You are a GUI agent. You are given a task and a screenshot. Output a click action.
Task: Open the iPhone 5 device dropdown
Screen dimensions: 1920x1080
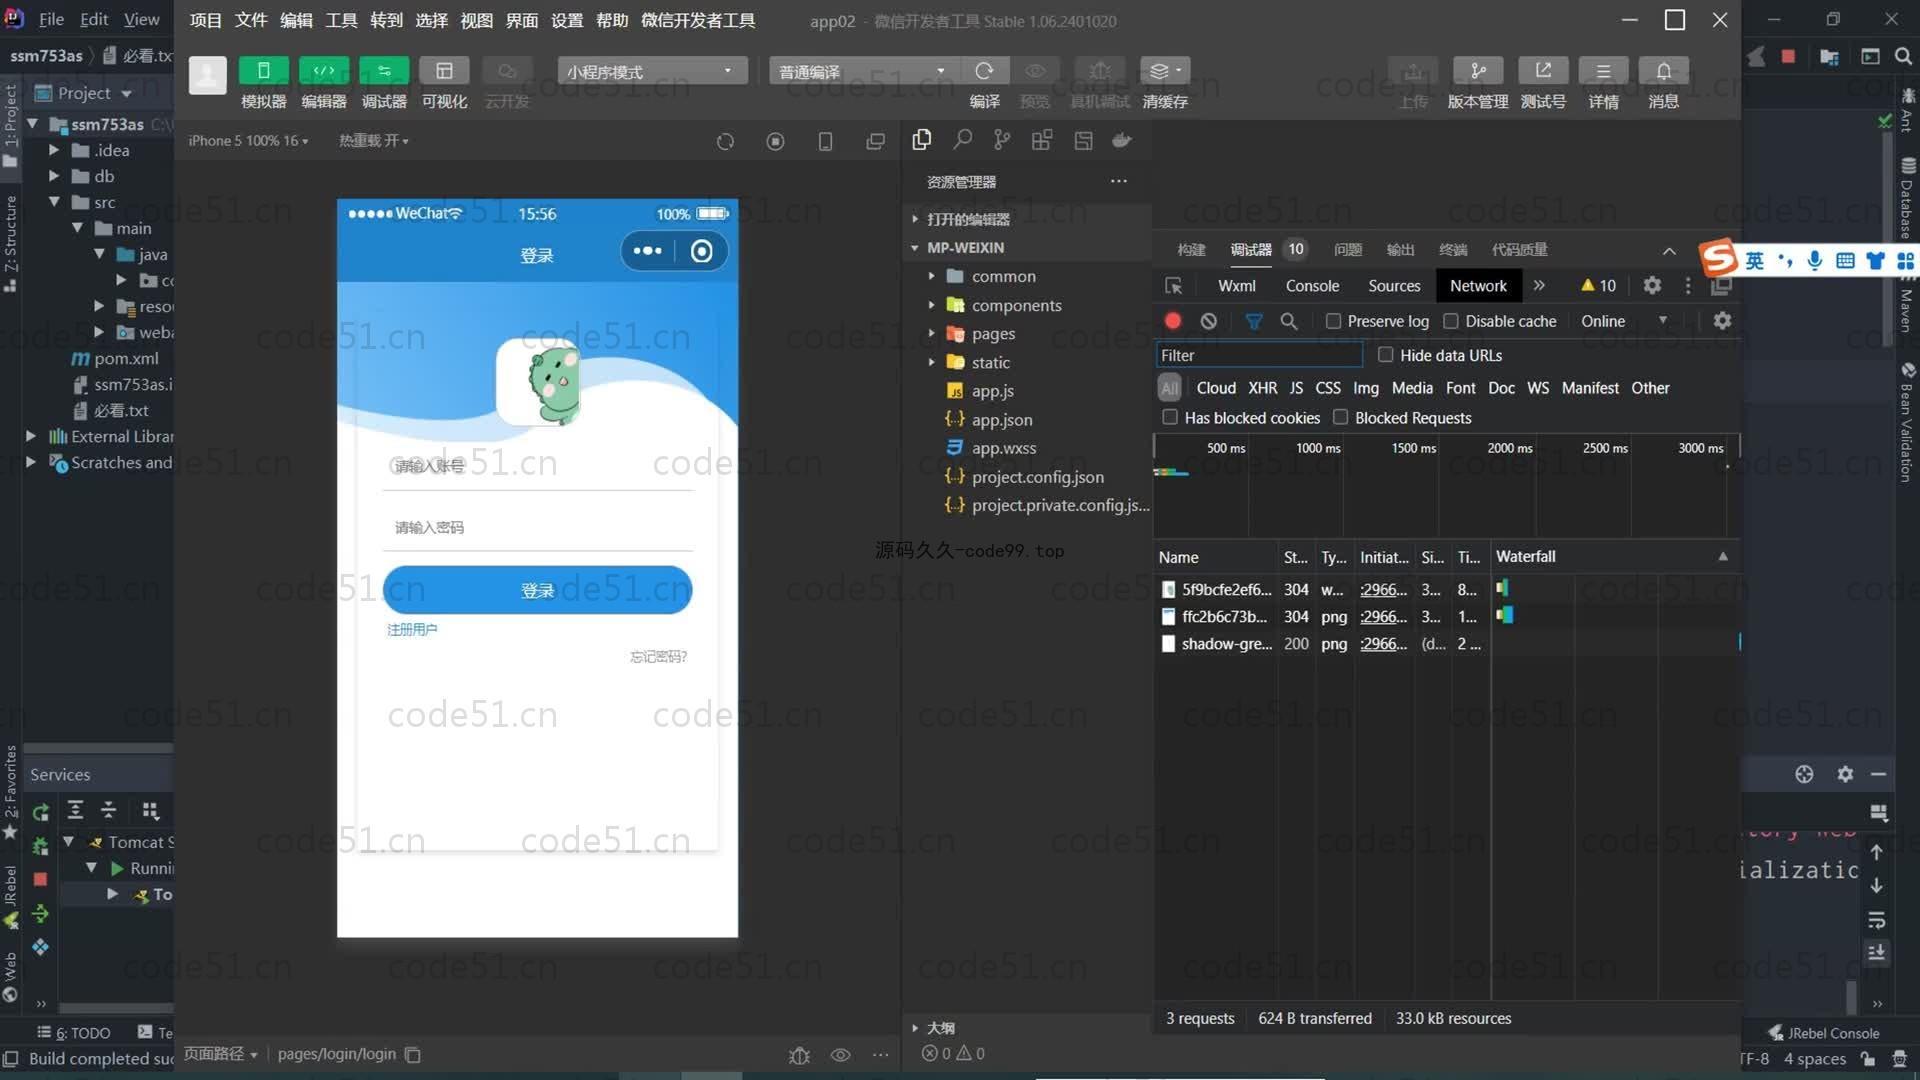tap(248, 141)
